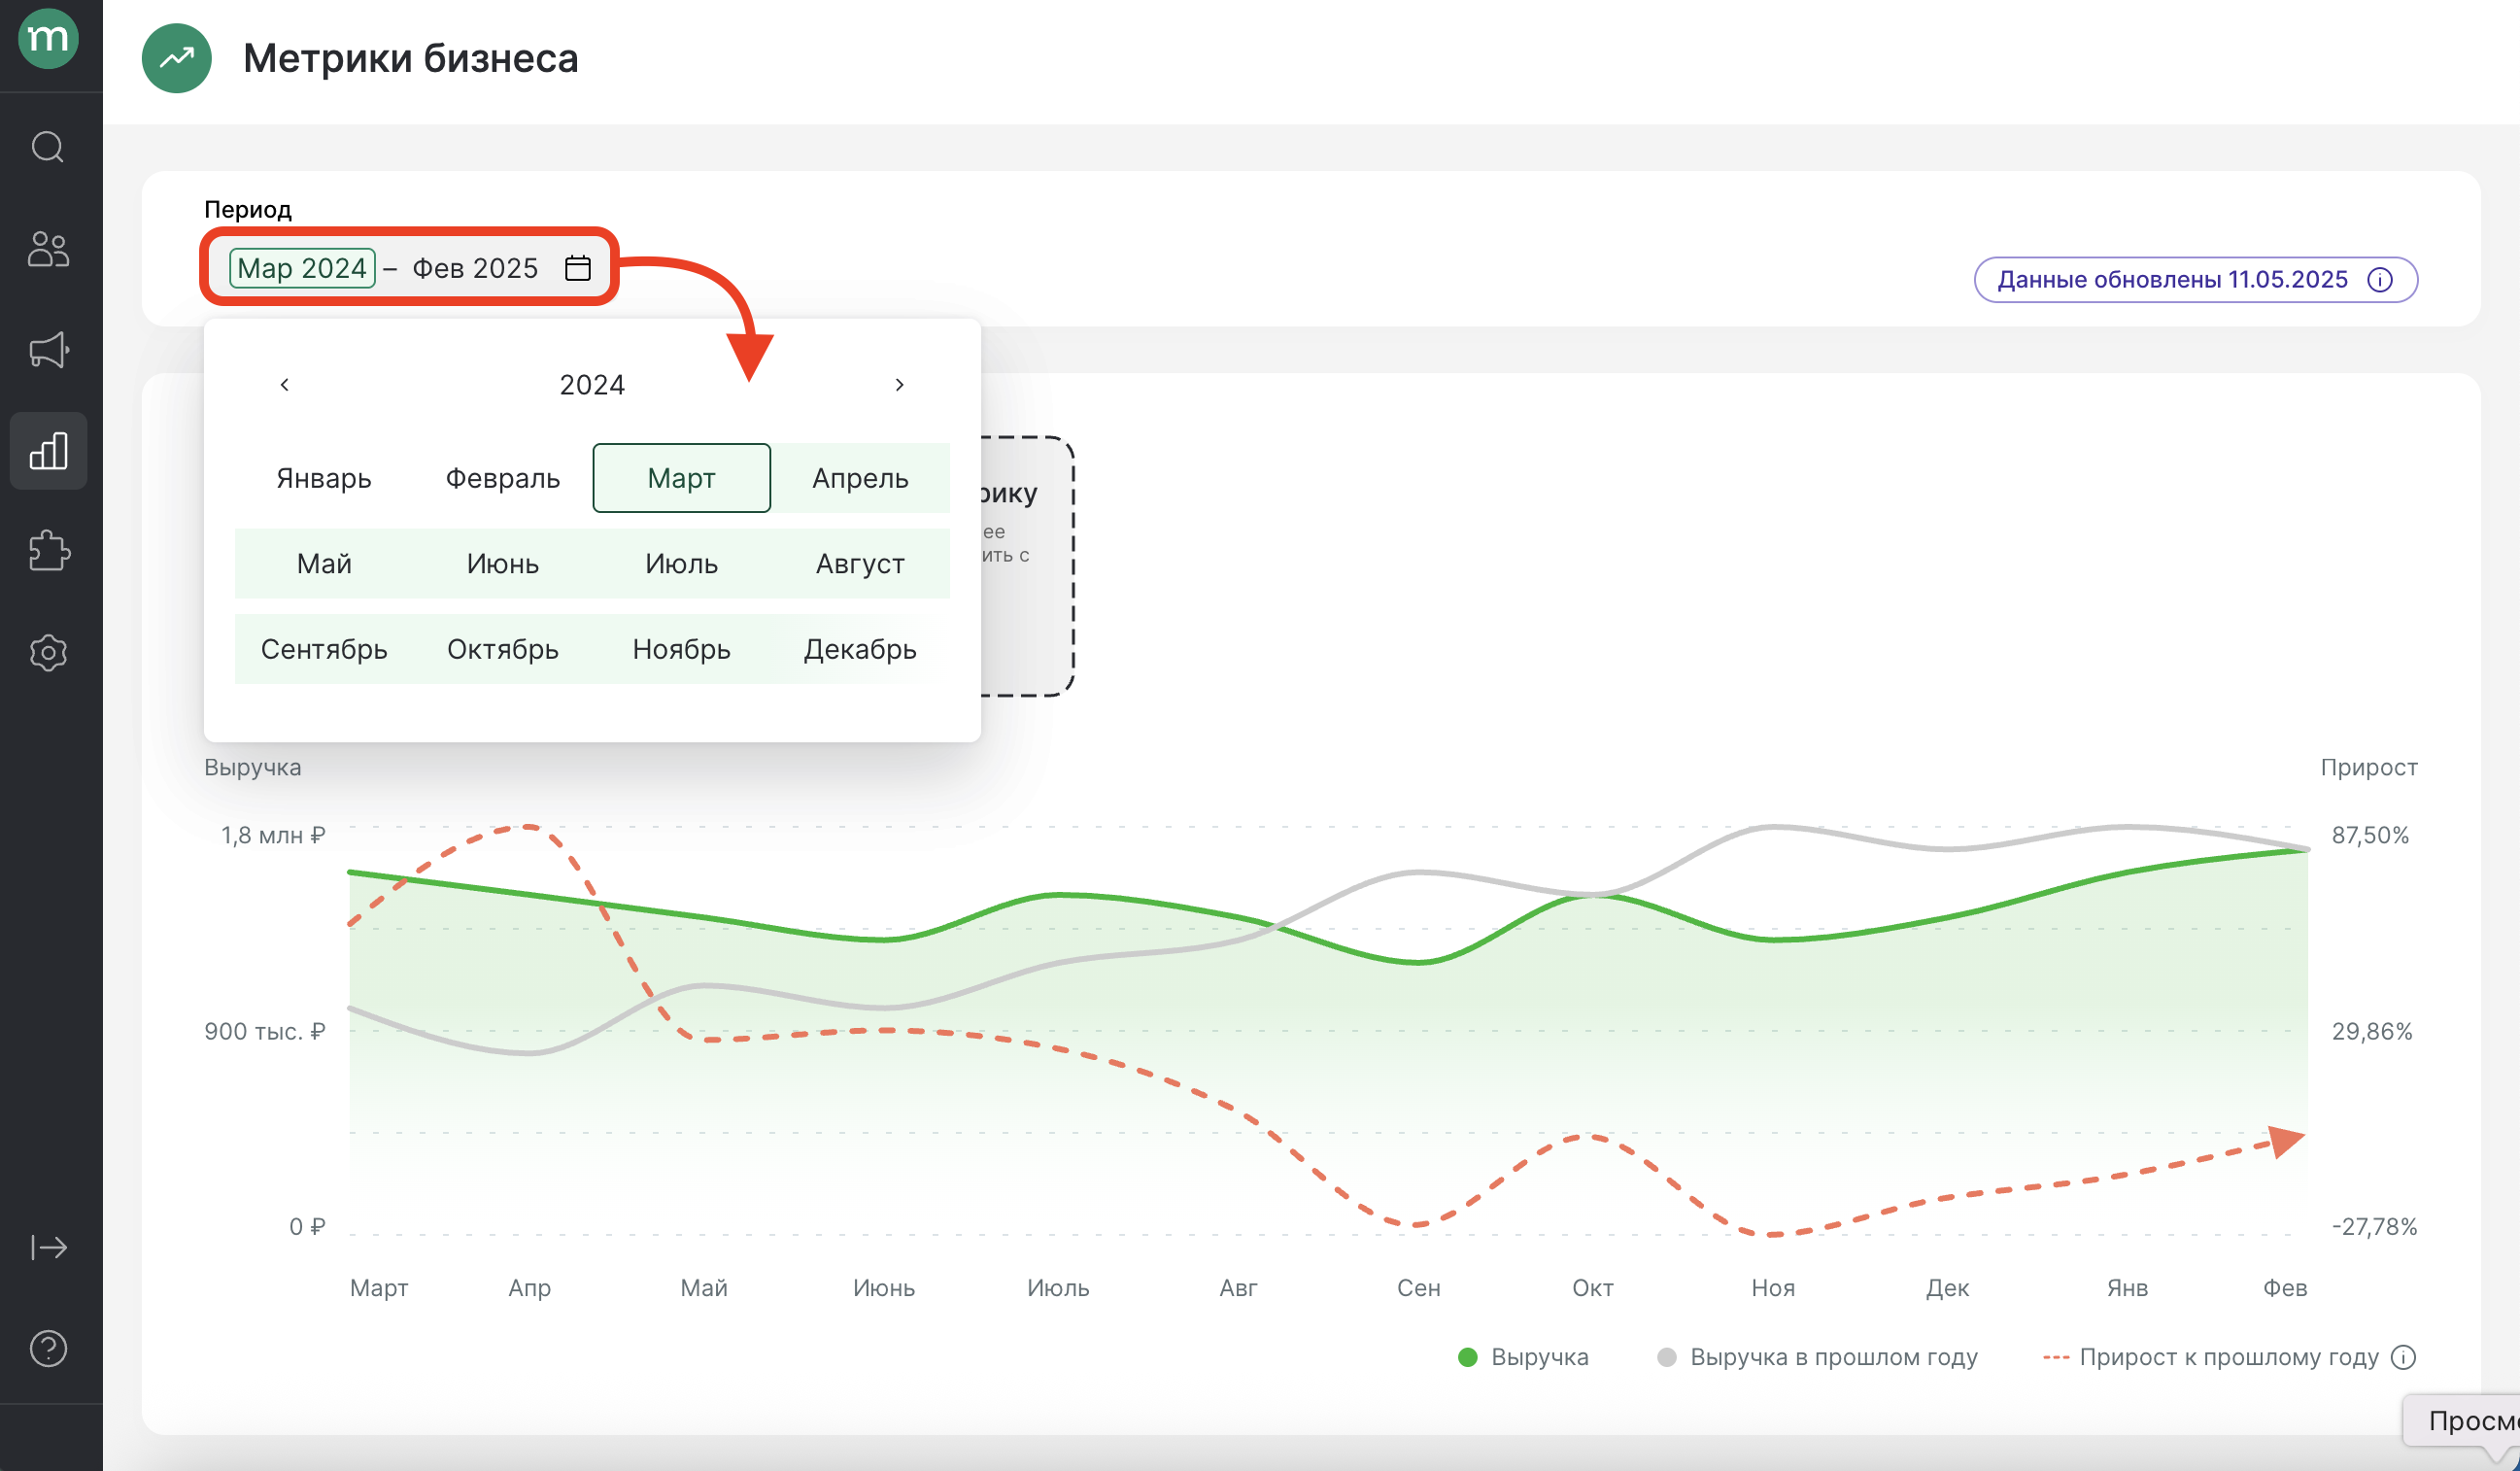Pick Март in the month picker
The image size is (2520, 1471).
tap(682, 478)
